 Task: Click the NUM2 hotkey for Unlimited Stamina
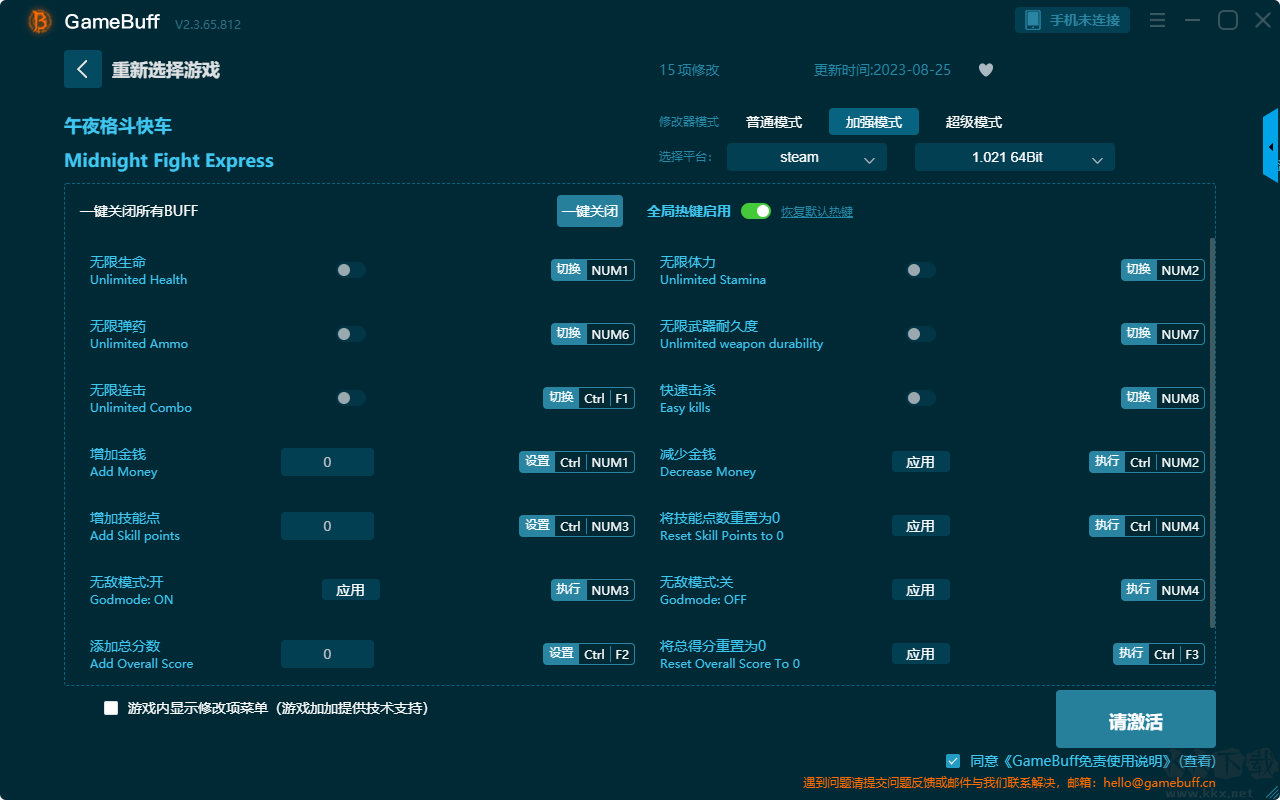pos(1163,270)
